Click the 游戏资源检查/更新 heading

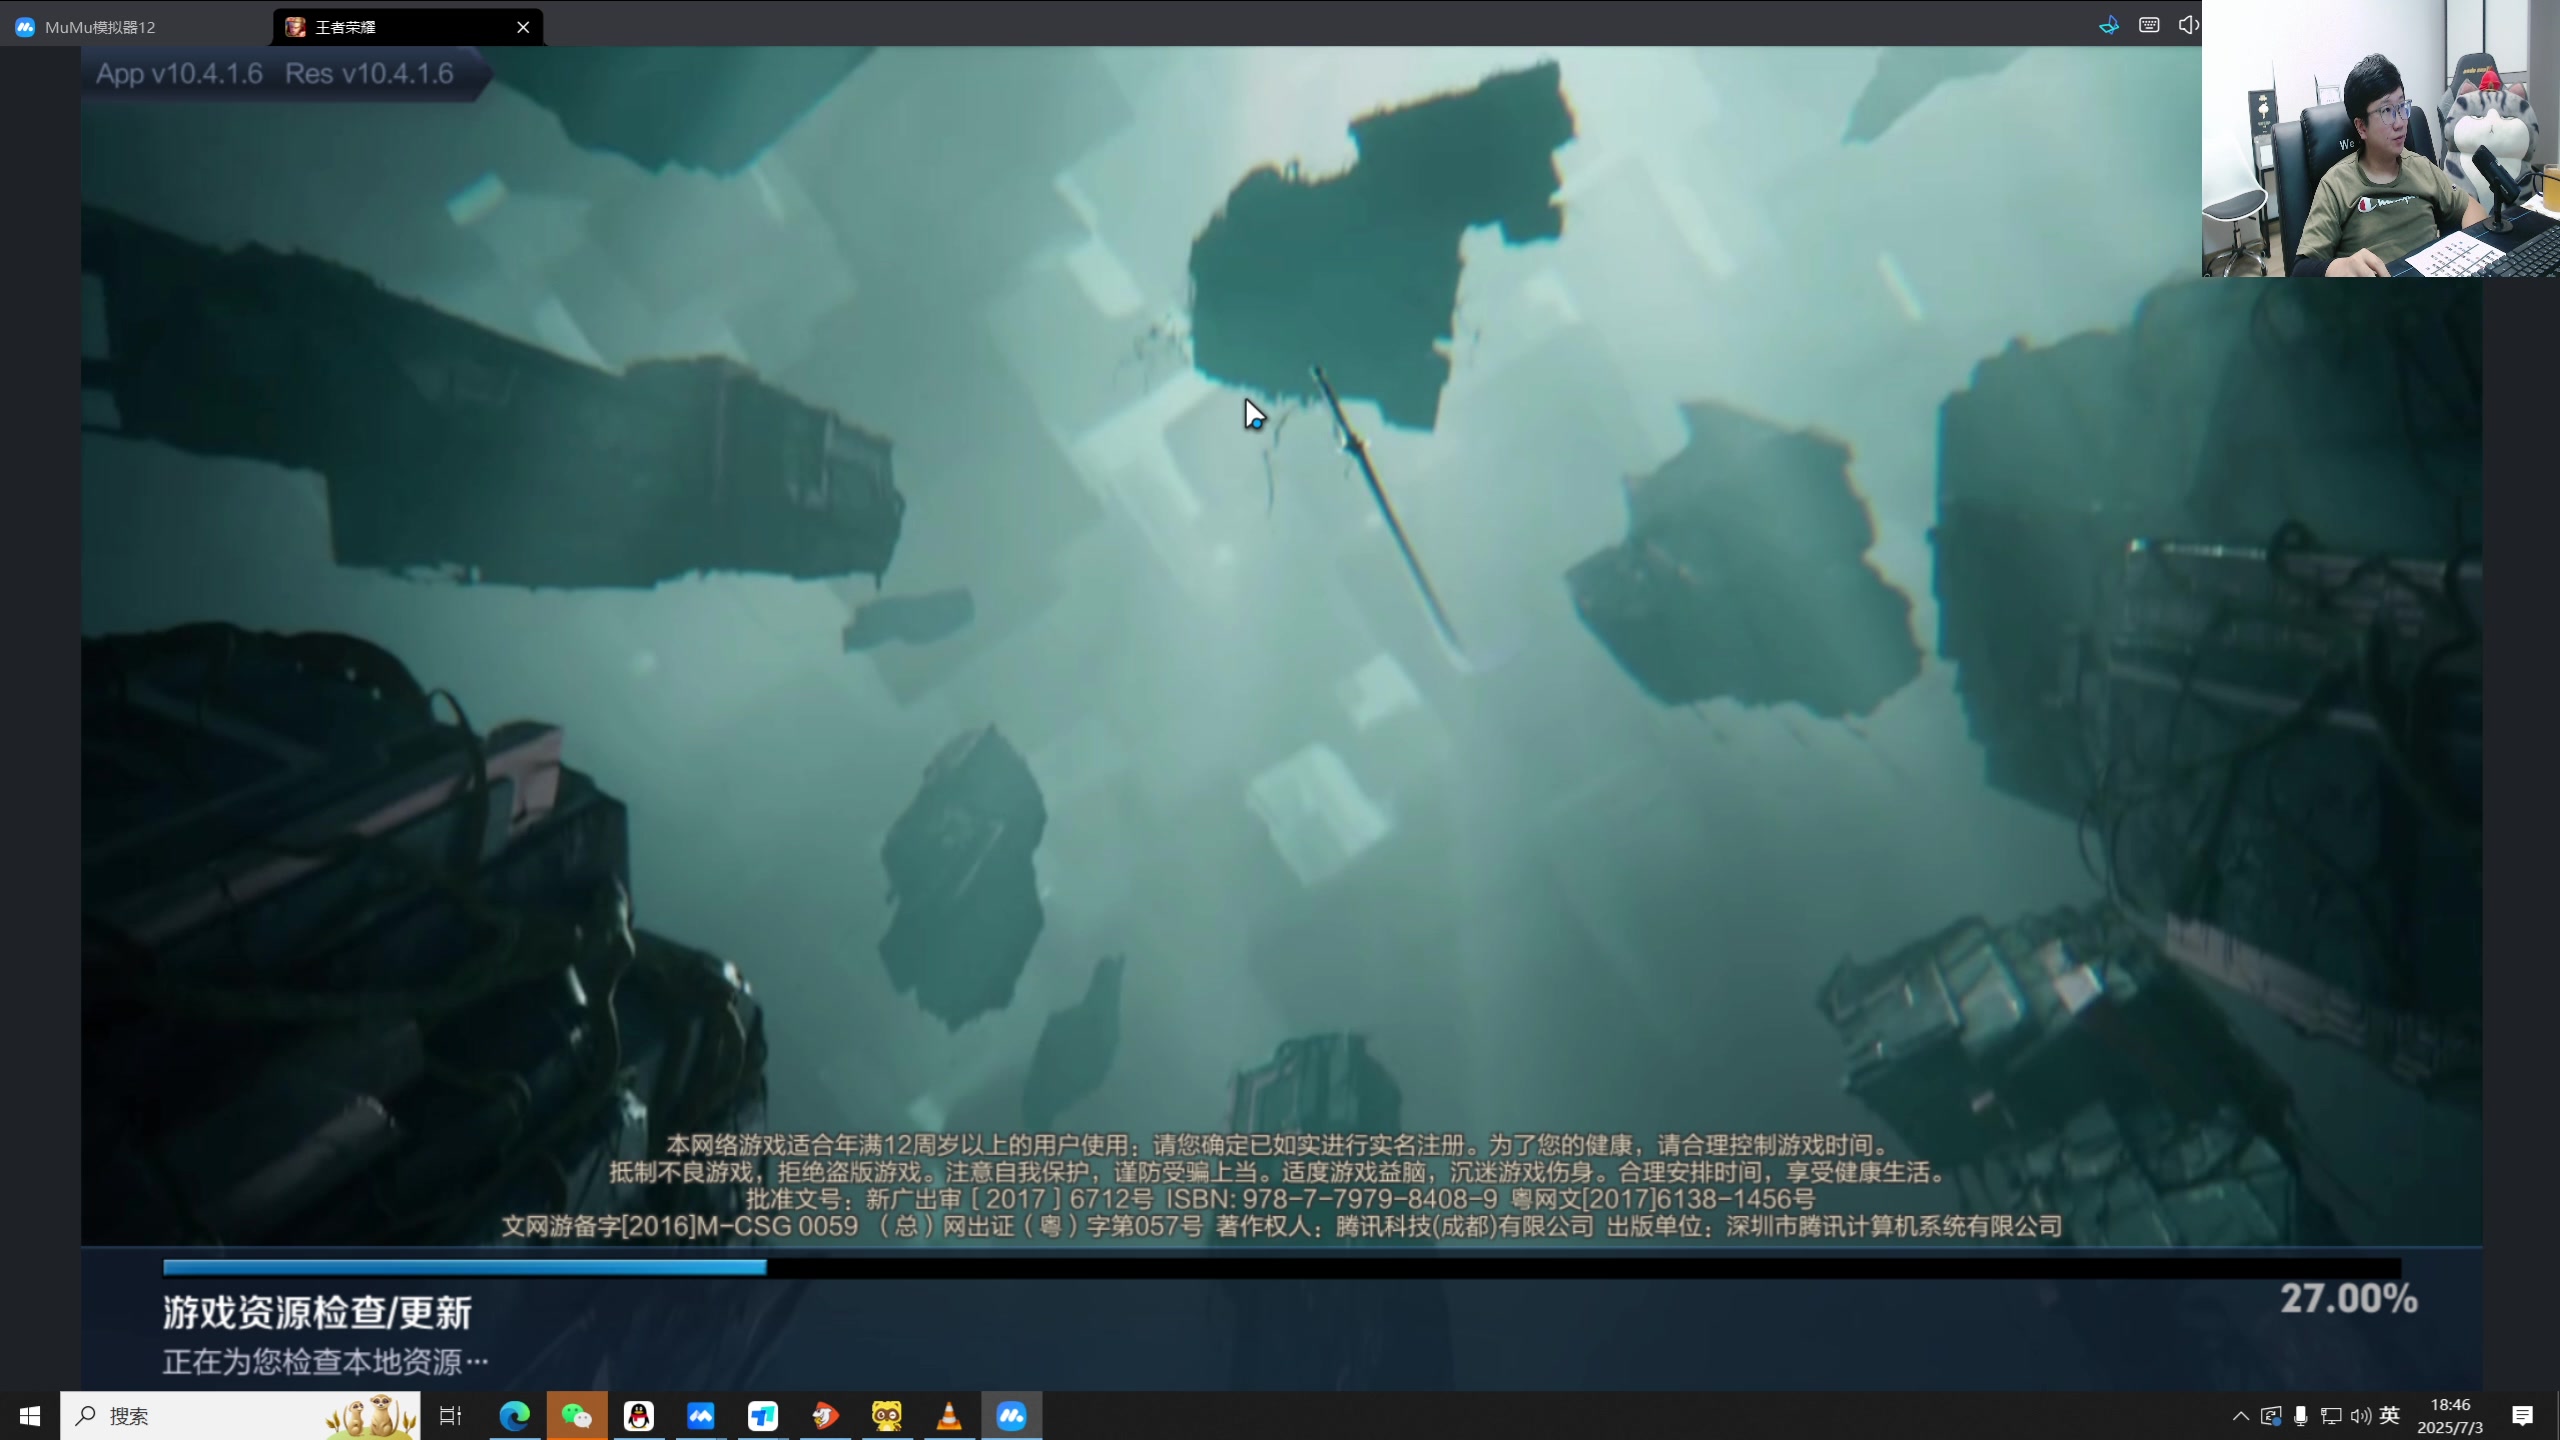point(317,1313)
